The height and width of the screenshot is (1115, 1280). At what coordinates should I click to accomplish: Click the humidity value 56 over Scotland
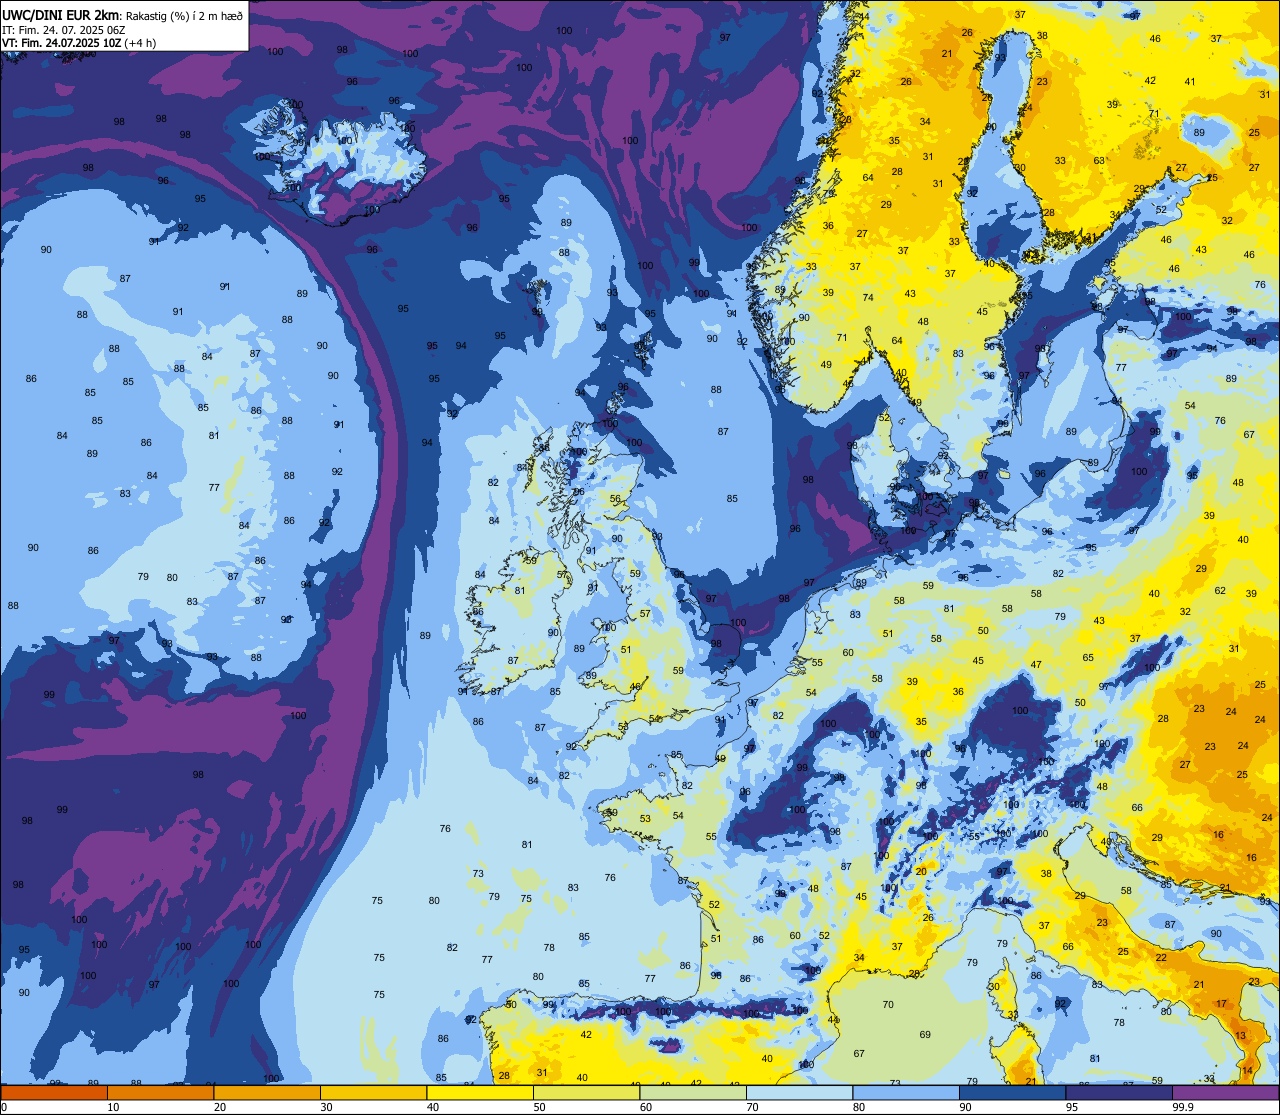click(x=616, y=499)
